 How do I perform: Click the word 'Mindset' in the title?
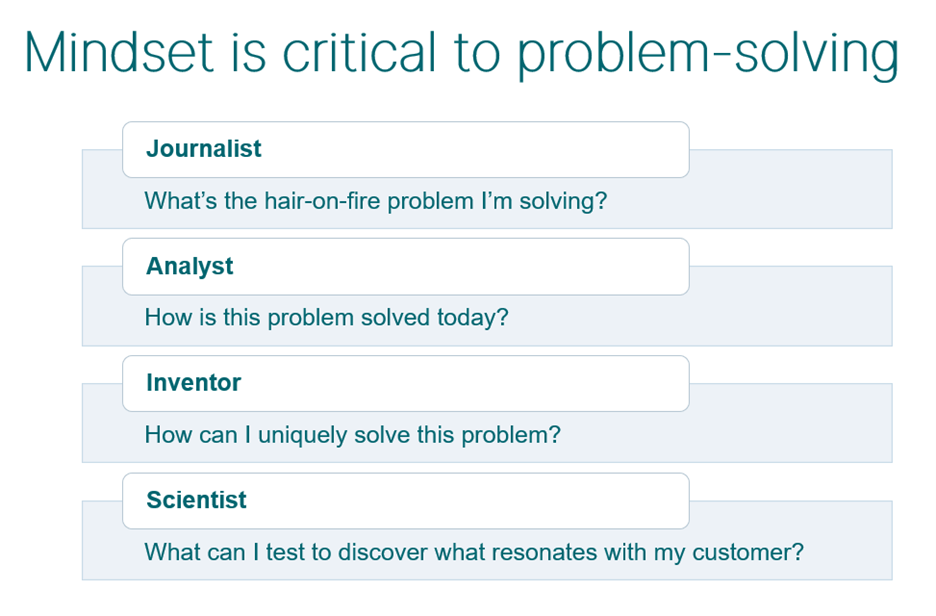click(119, 52)
